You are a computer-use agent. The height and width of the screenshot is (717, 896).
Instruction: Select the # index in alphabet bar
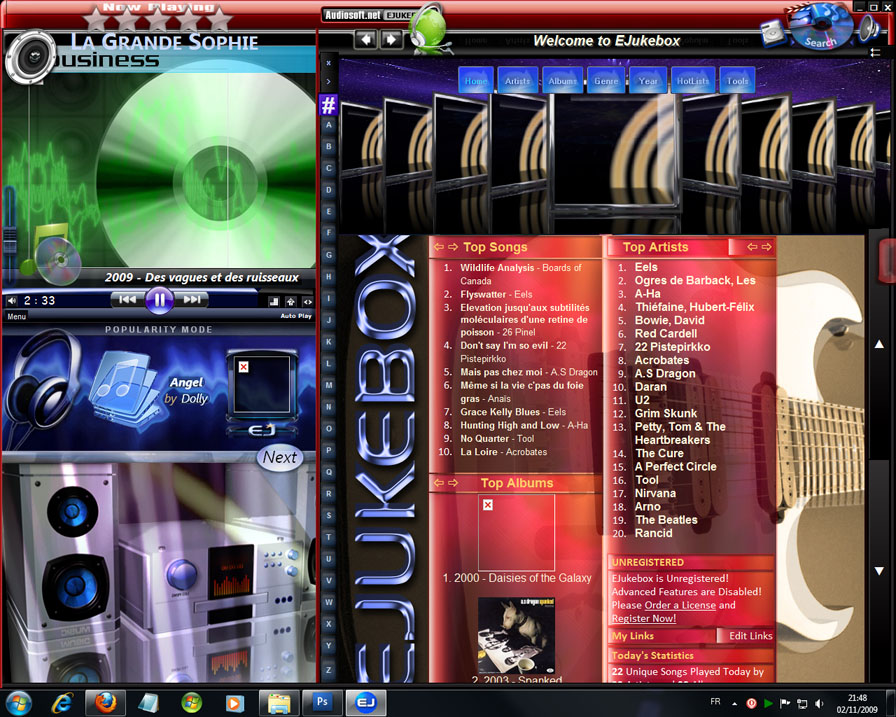click(329, 105)
